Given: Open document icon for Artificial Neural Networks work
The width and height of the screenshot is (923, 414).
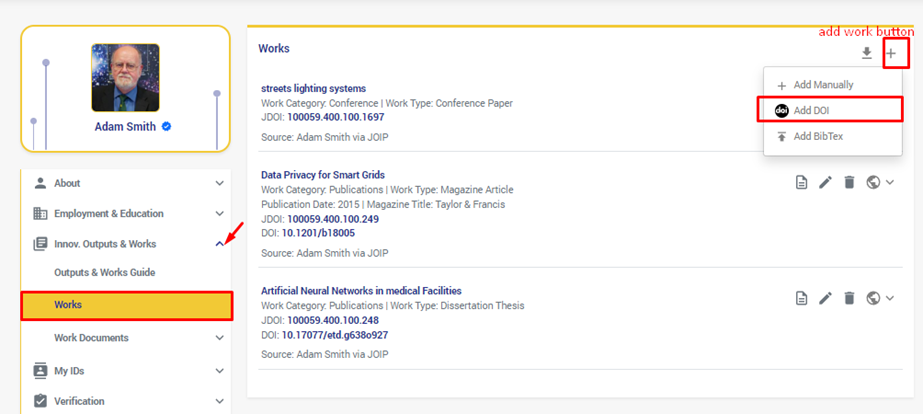Looking at the screenshot, I should pyautogui.click(x=801, y=298).
